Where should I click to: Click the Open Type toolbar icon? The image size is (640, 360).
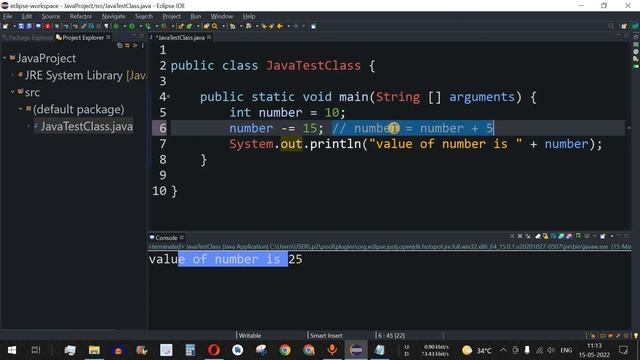pos(206,26)
